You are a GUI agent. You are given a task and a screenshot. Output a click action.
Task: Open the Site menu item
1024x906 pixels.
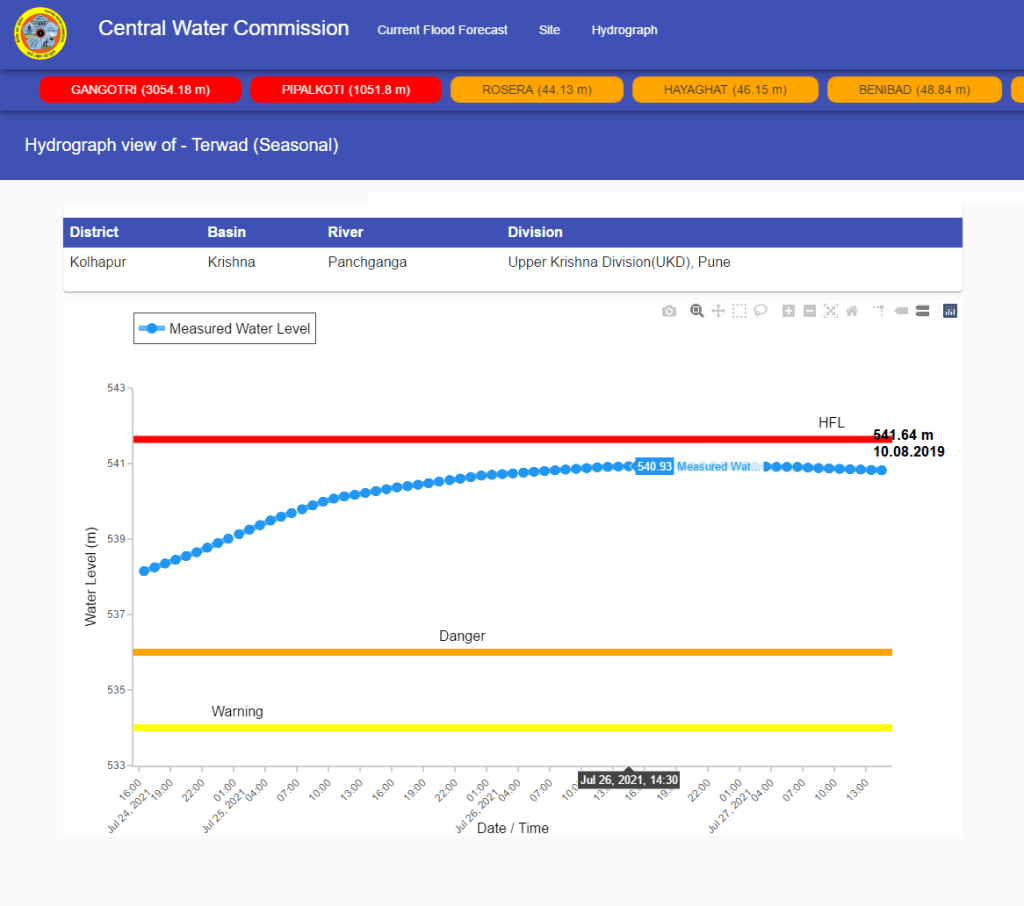[x=549, y=30]
